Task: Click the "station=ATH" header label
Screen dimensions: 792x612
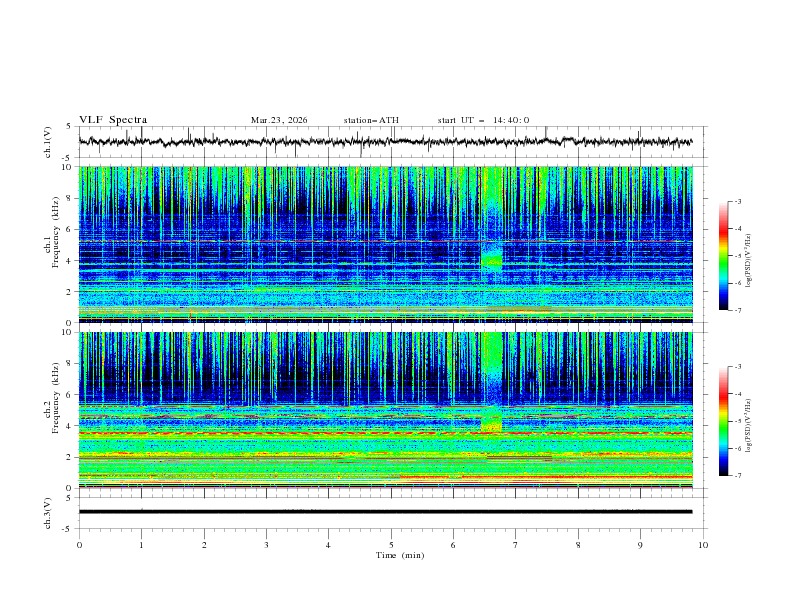Action: click(x=371, y=120)
